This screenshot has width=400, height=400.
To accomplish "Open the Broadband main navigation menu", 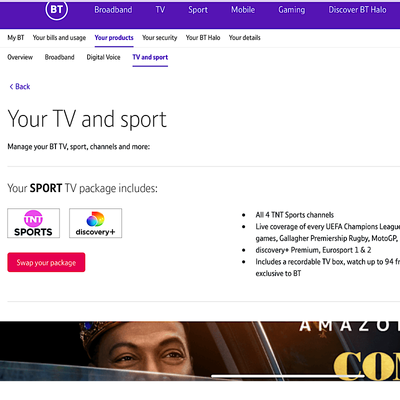I will click(113, 10).
